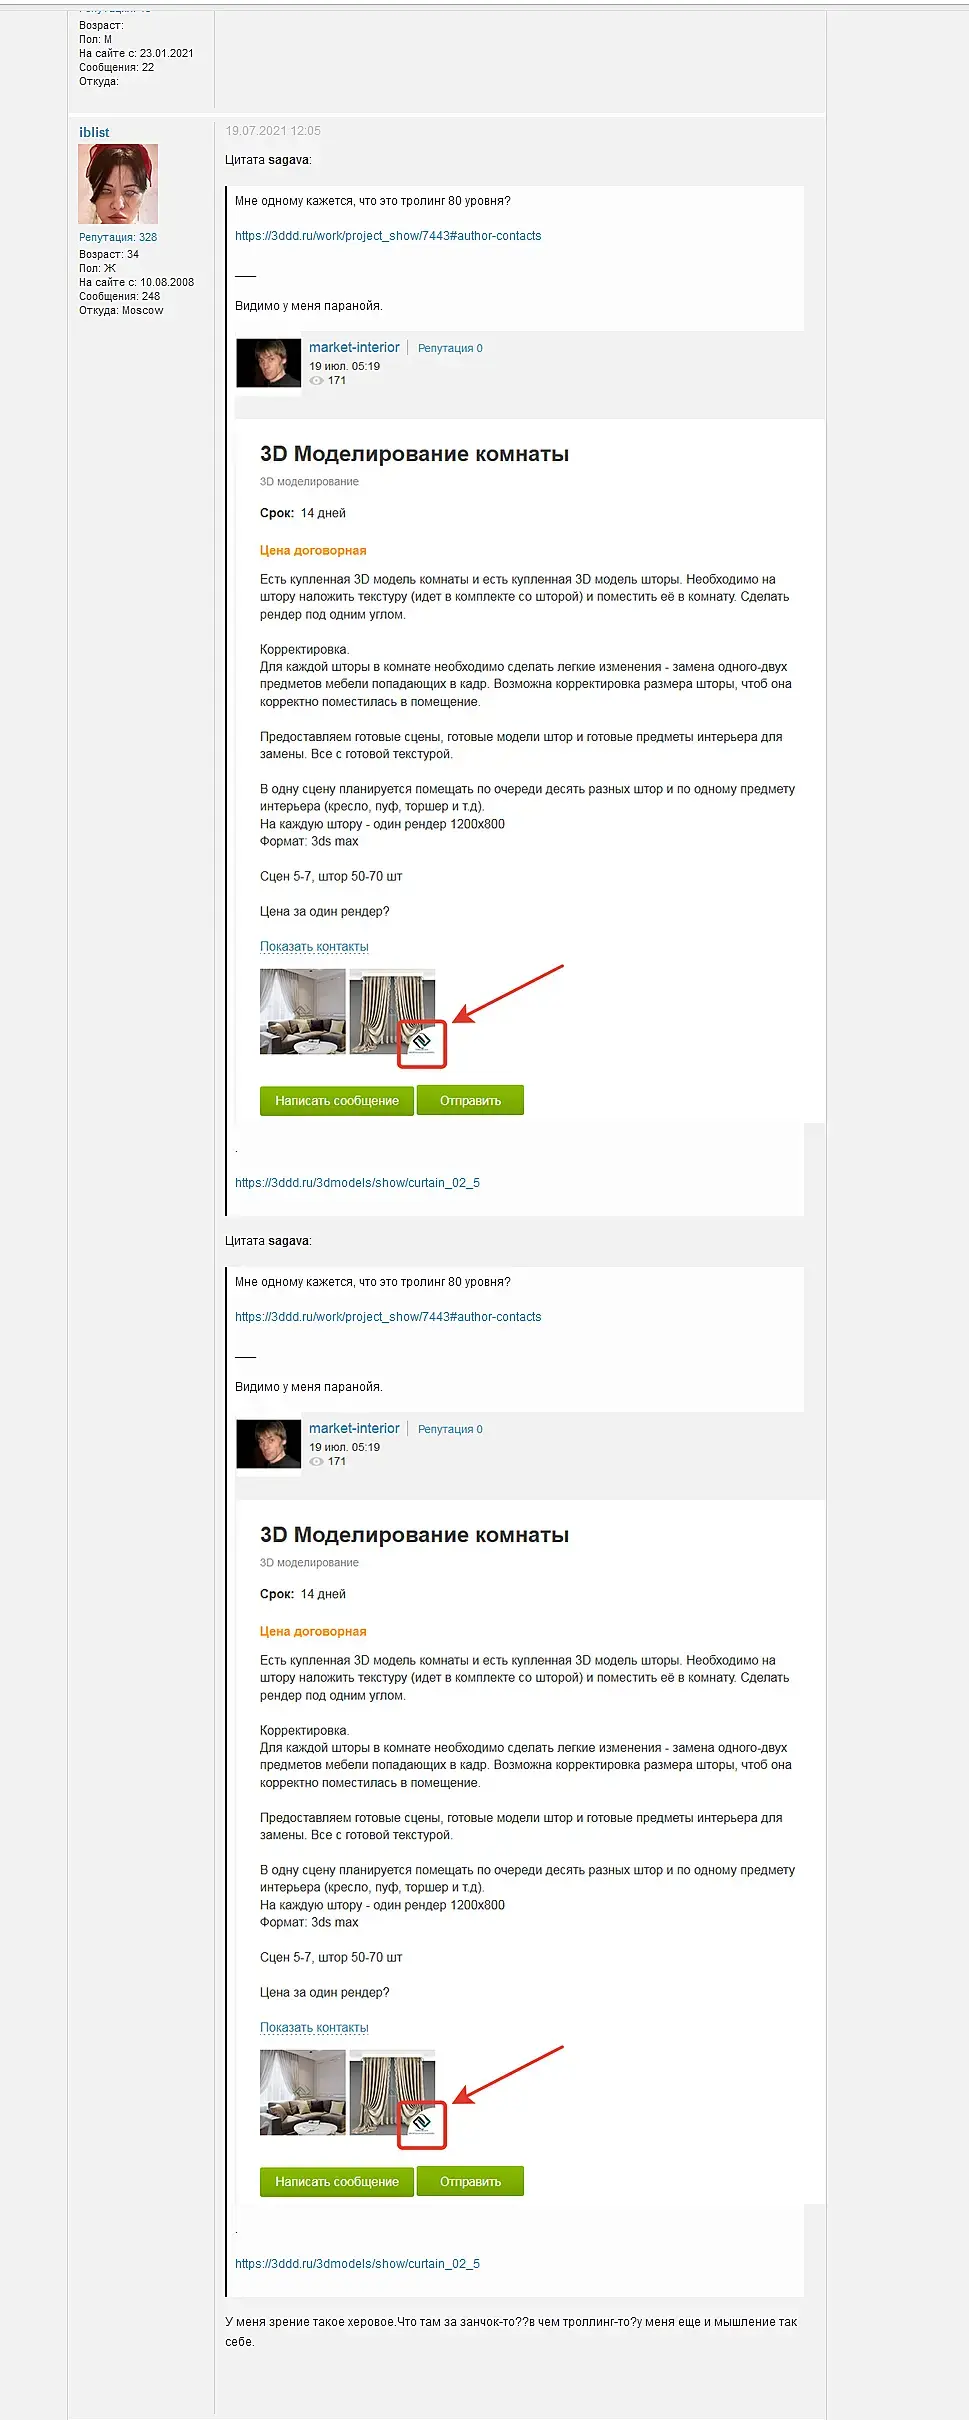Open first room interior thumbnail
Screen dimensions: 969x2420
302,1011
